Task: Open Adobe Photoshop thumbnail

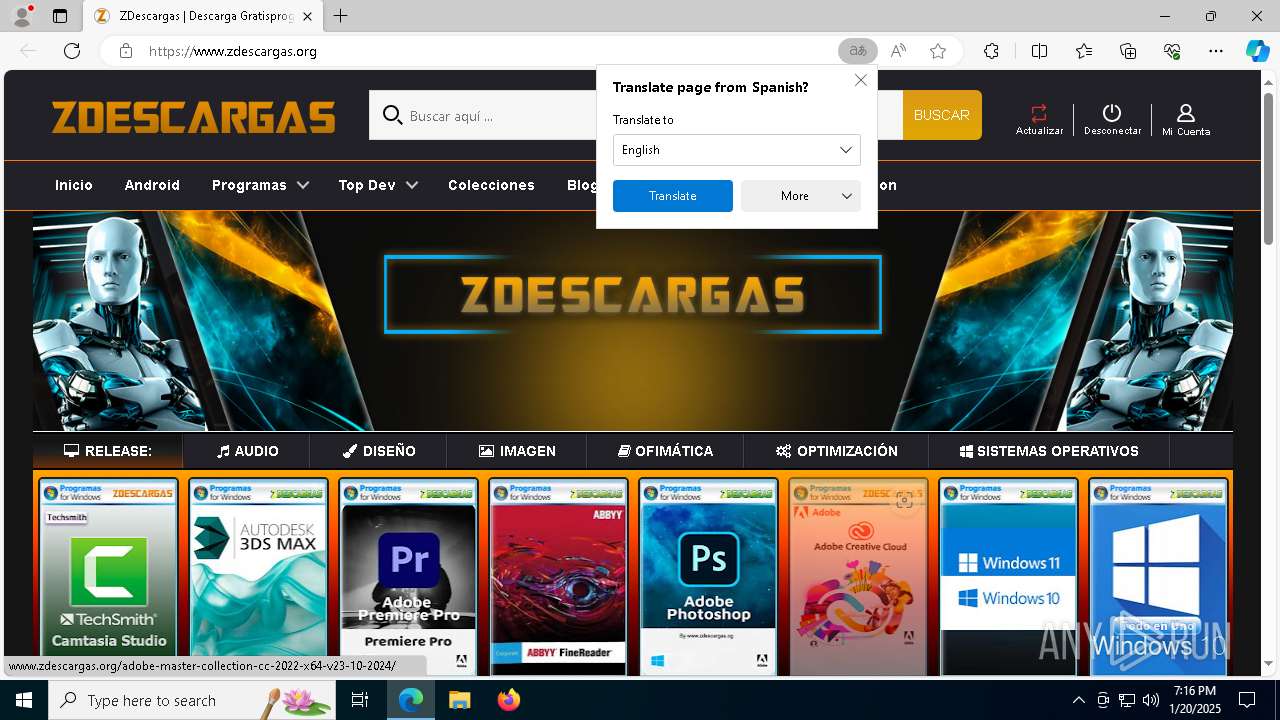Action: [708, 575]
